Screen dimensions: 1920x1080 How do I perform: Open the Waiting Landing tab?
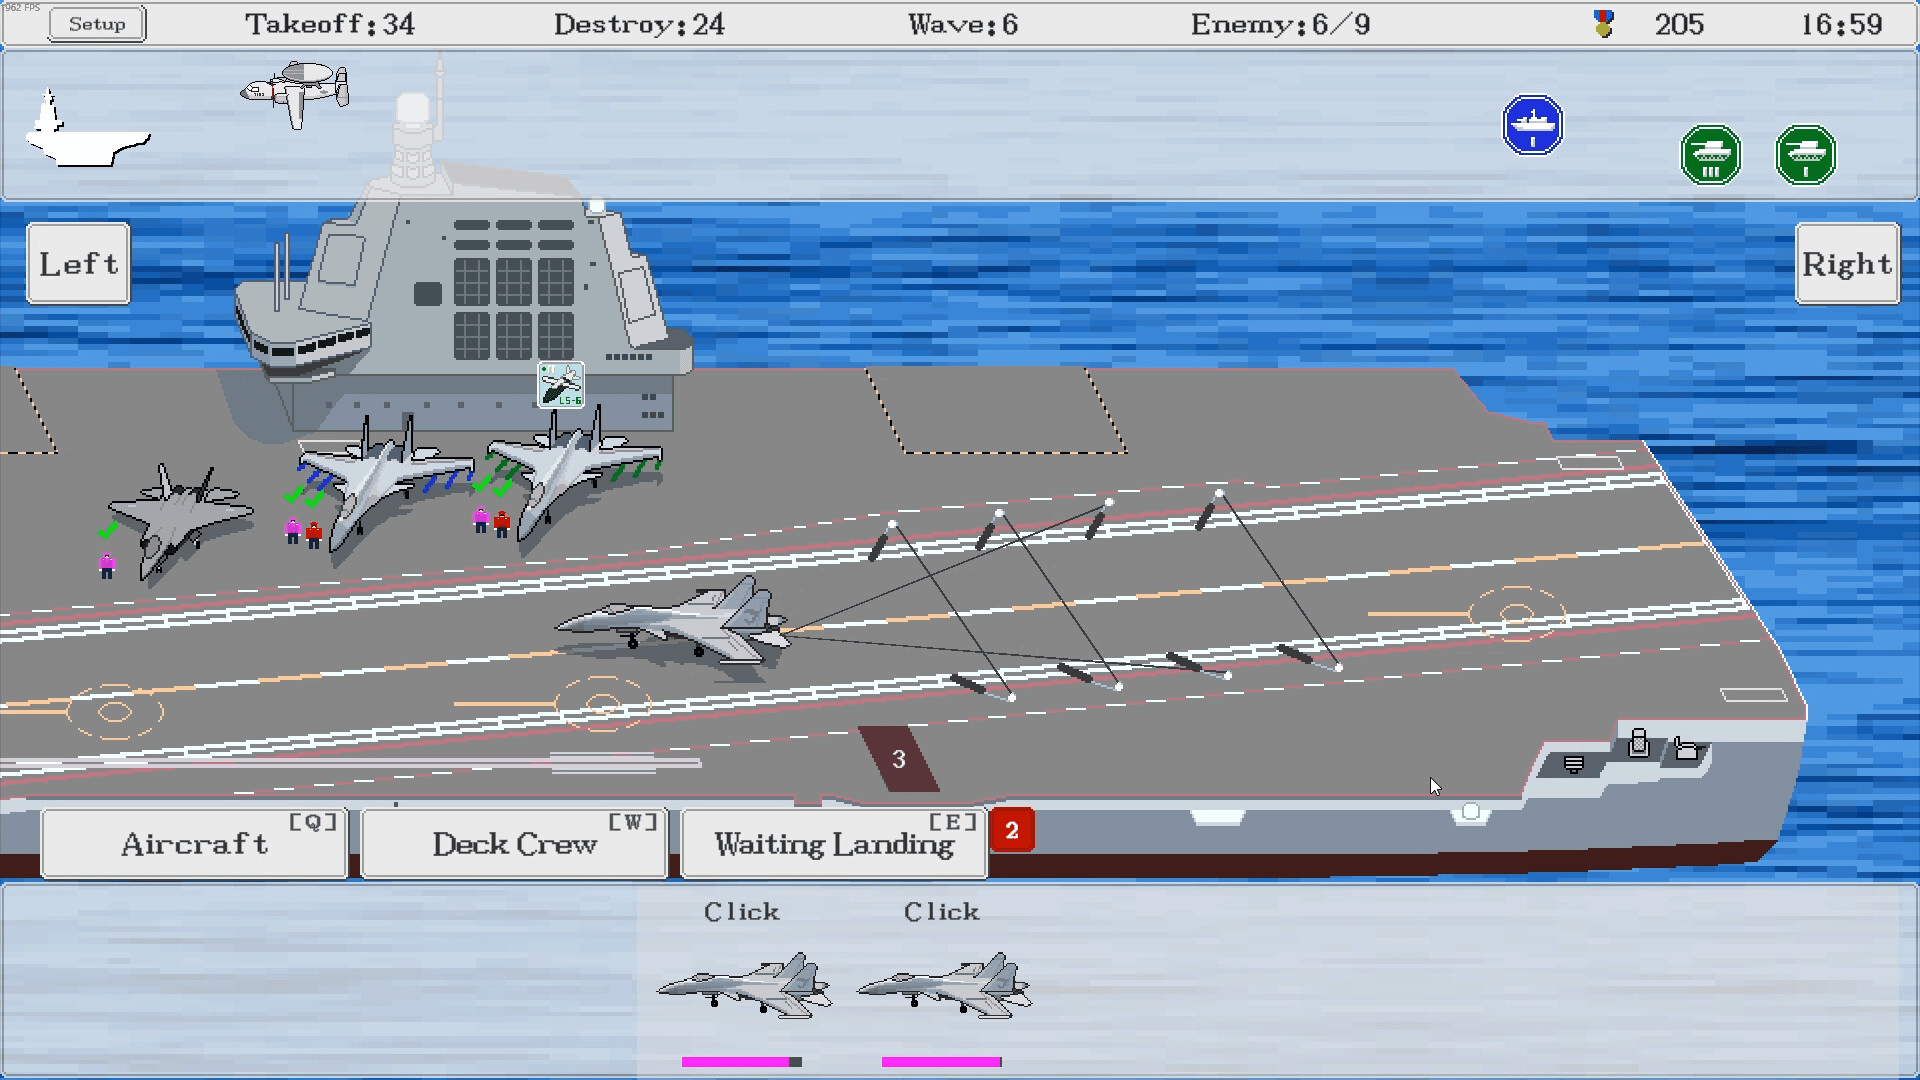834,844
